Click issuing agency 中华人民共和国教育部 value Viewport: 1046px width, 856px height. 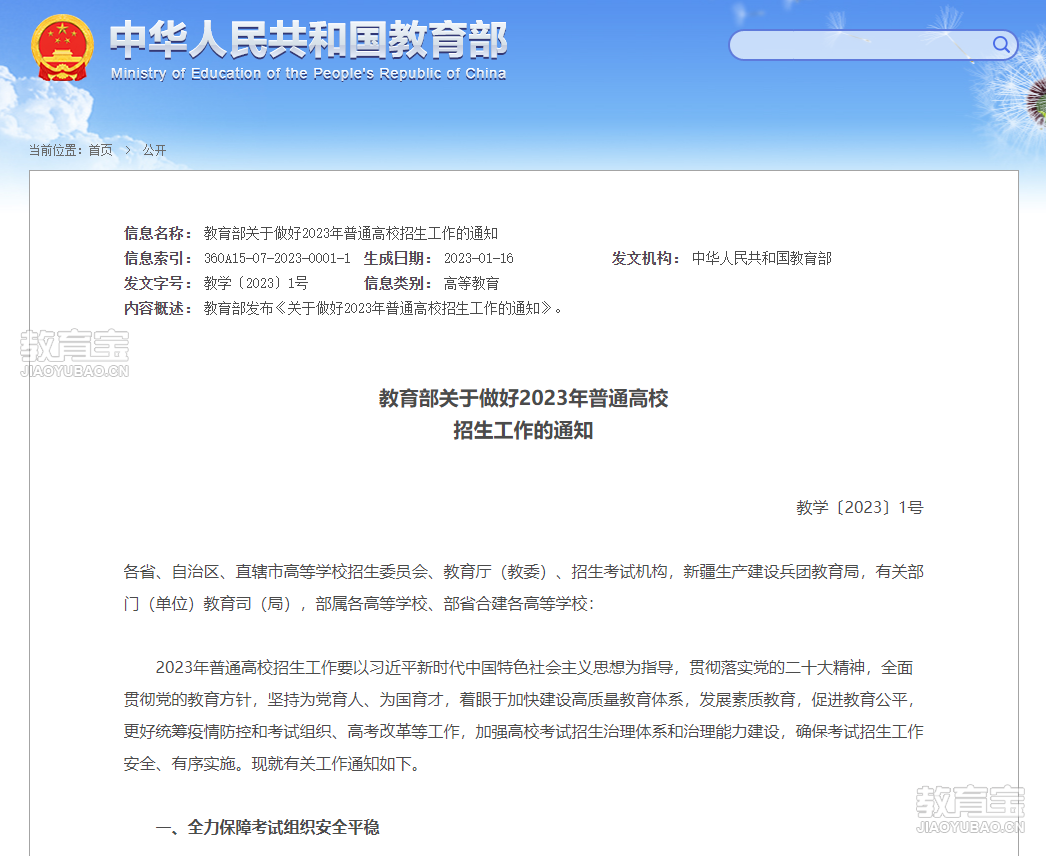(x=762, y=258)
